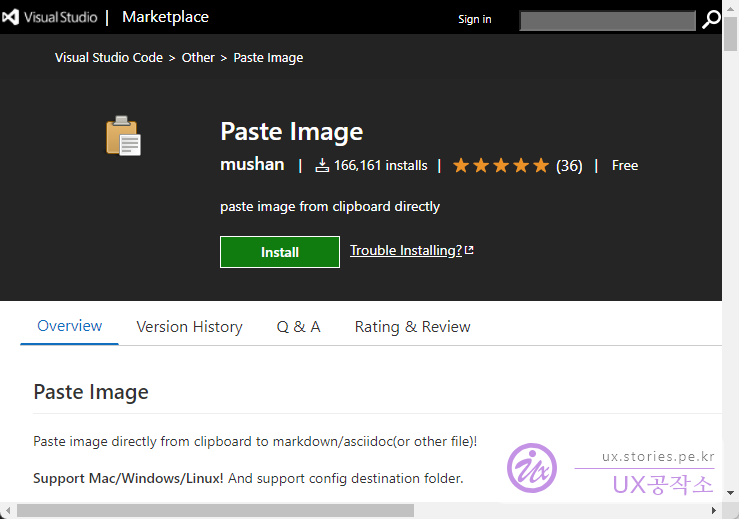This screenshot has height=519, width=739.
Task: Open the Q & A tab
Action: [x=298, y=327]
